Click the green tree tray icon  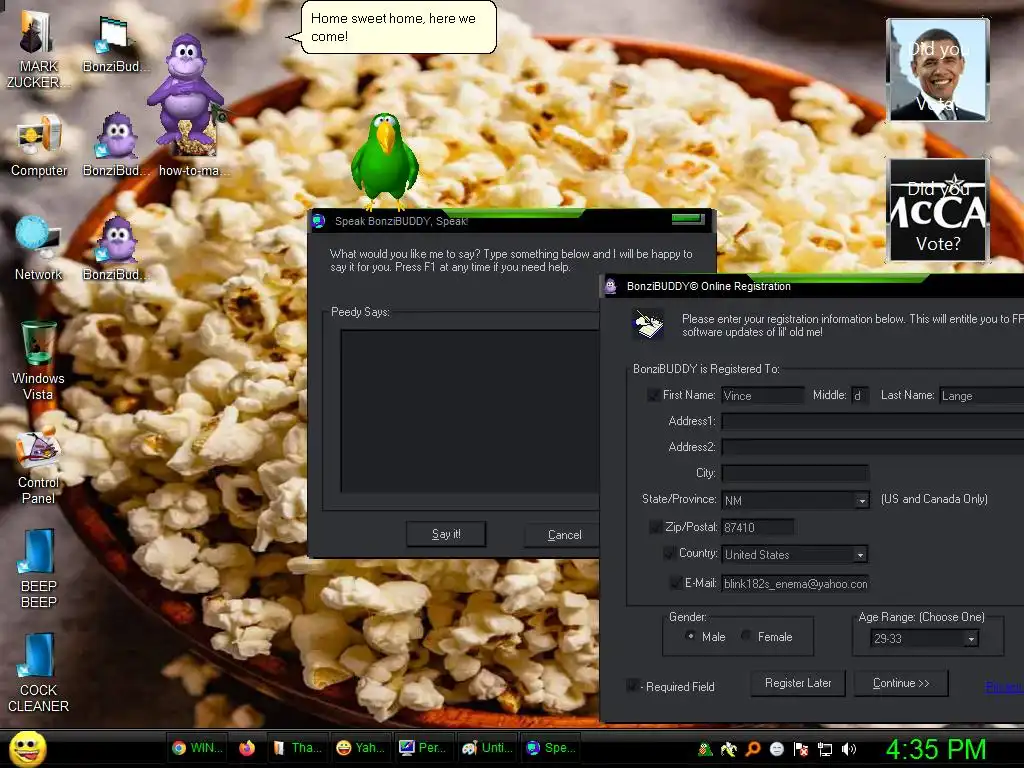coord(705,749)
